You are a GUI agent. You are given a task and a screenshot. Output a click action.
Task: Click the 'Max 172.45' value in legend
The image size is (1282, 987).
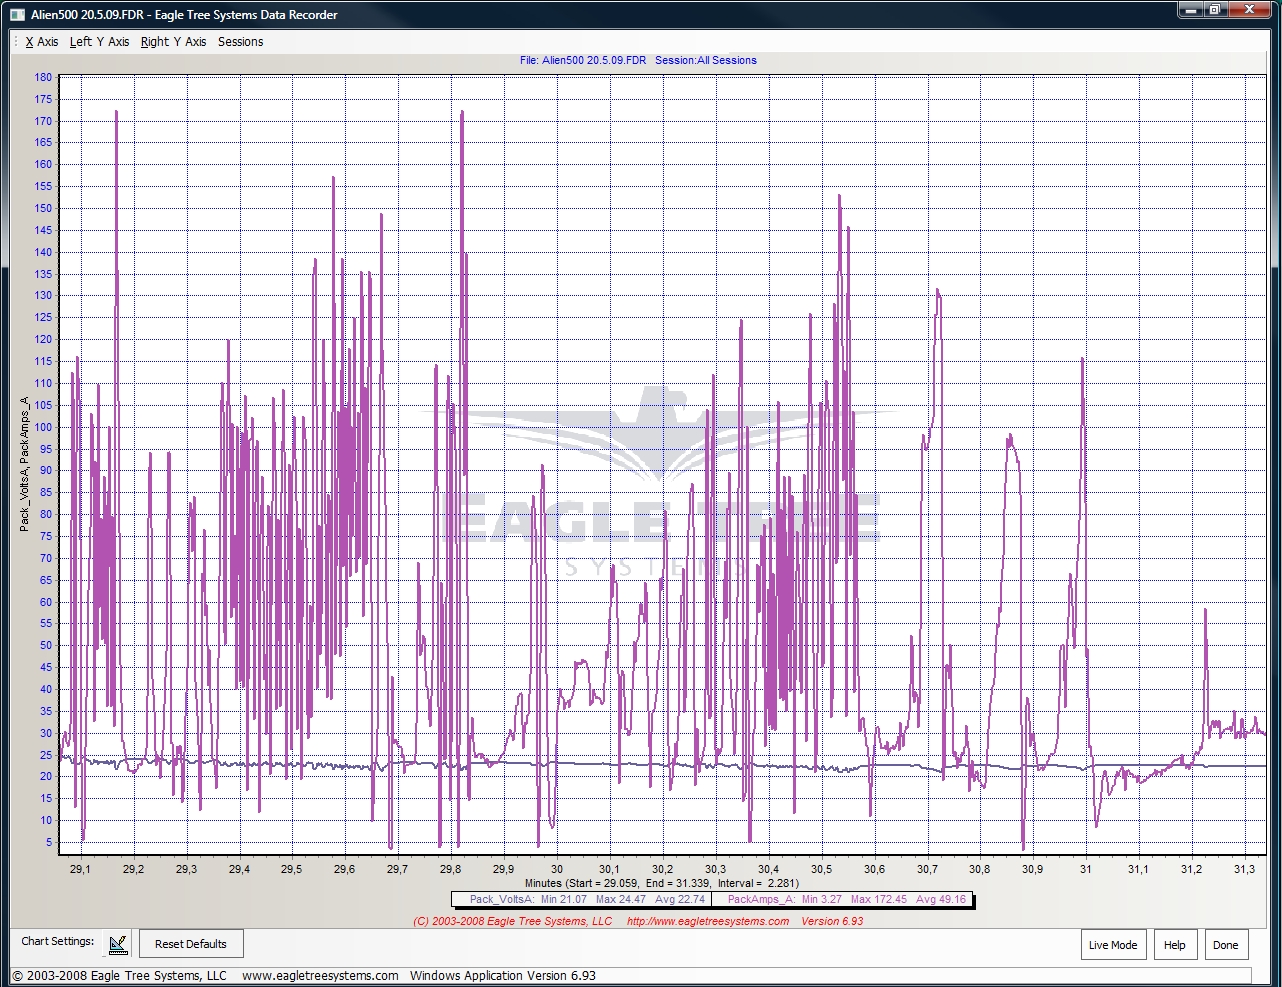pos(879,899)
